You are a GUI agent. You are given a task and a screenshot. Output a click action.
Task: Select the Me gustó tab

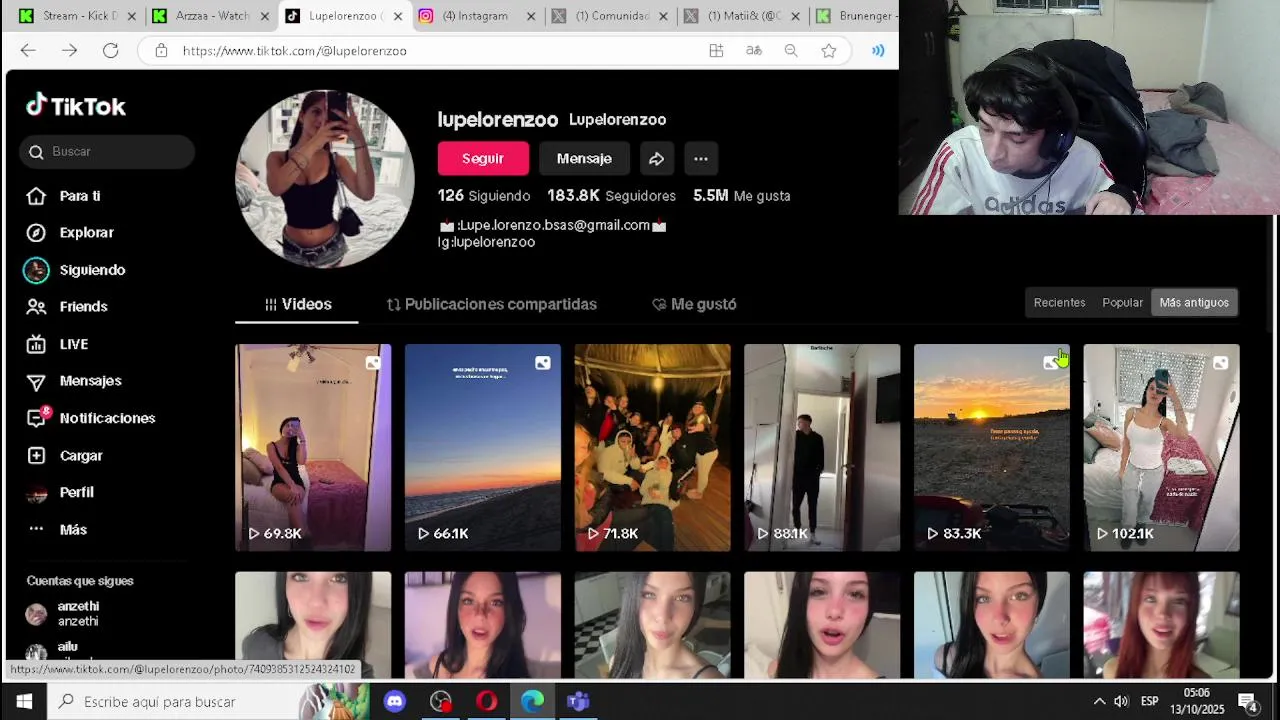coord(694,305)
